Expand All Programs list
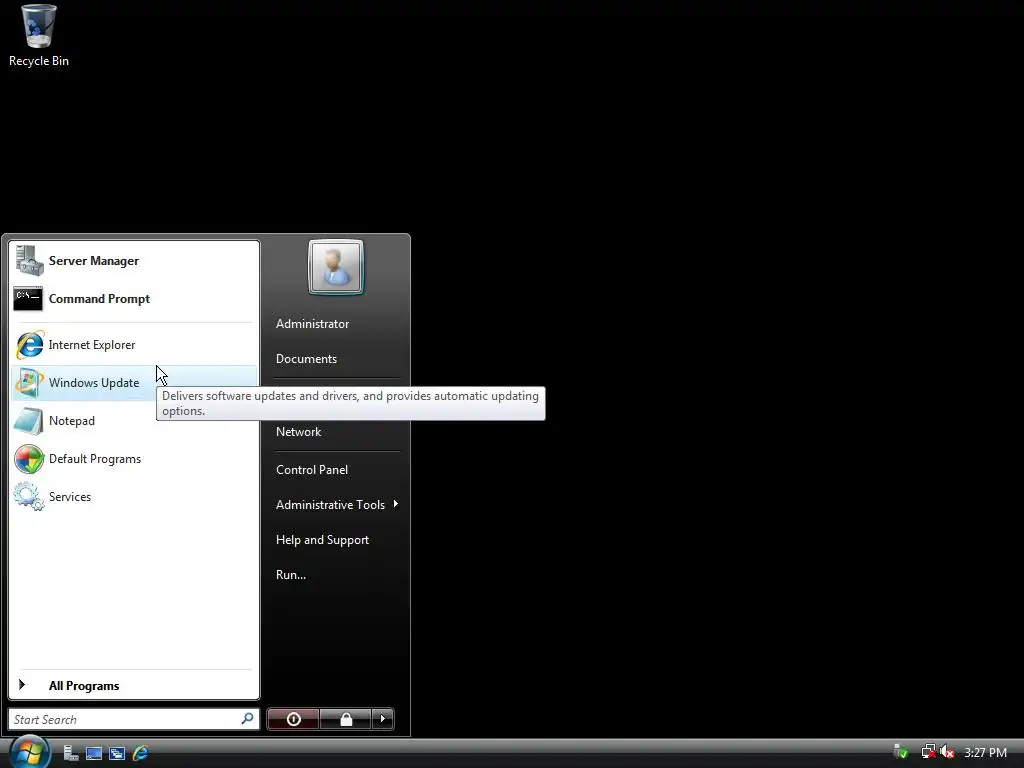 (x=134, y=685)
